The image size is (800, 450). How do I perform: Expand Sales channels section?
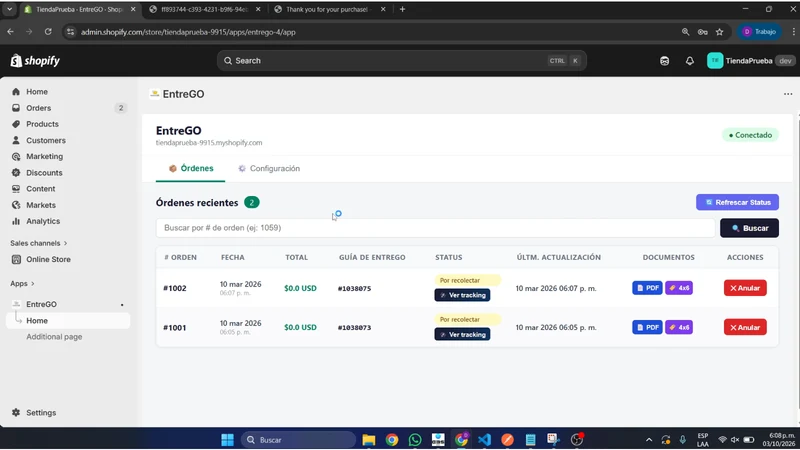coord(39,243)
